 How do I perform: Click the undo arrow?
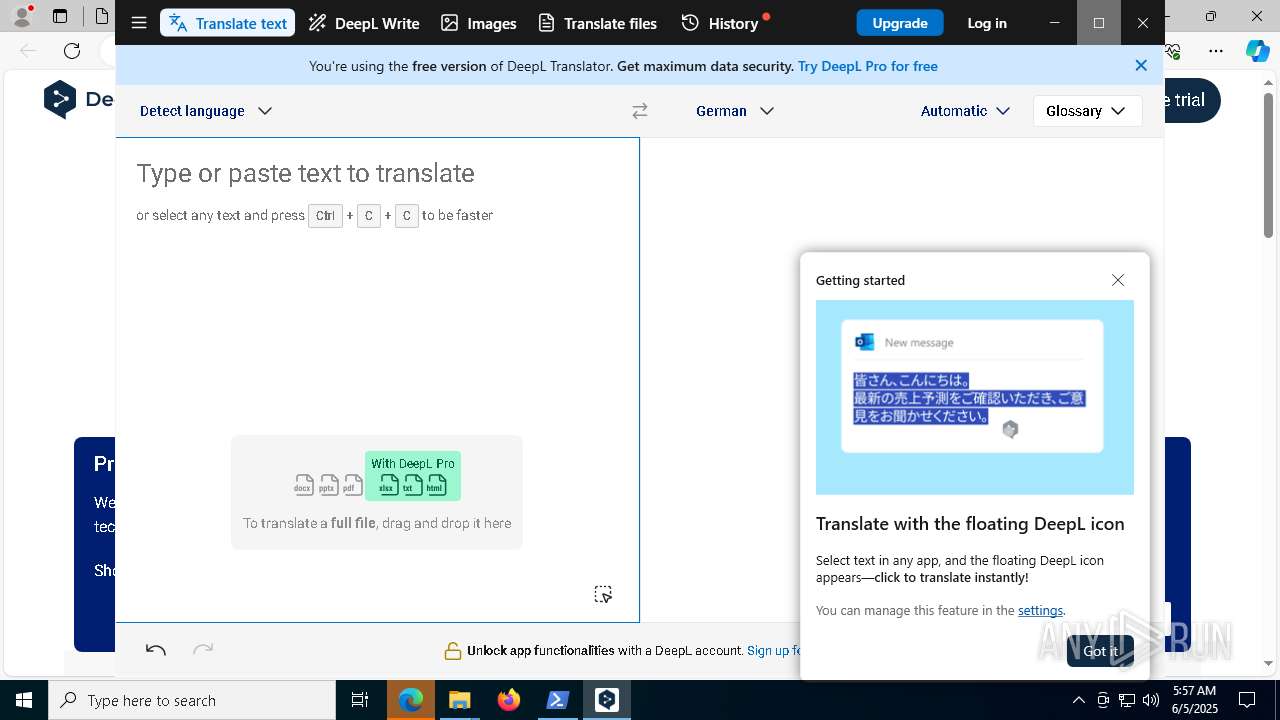pos(155,650)
